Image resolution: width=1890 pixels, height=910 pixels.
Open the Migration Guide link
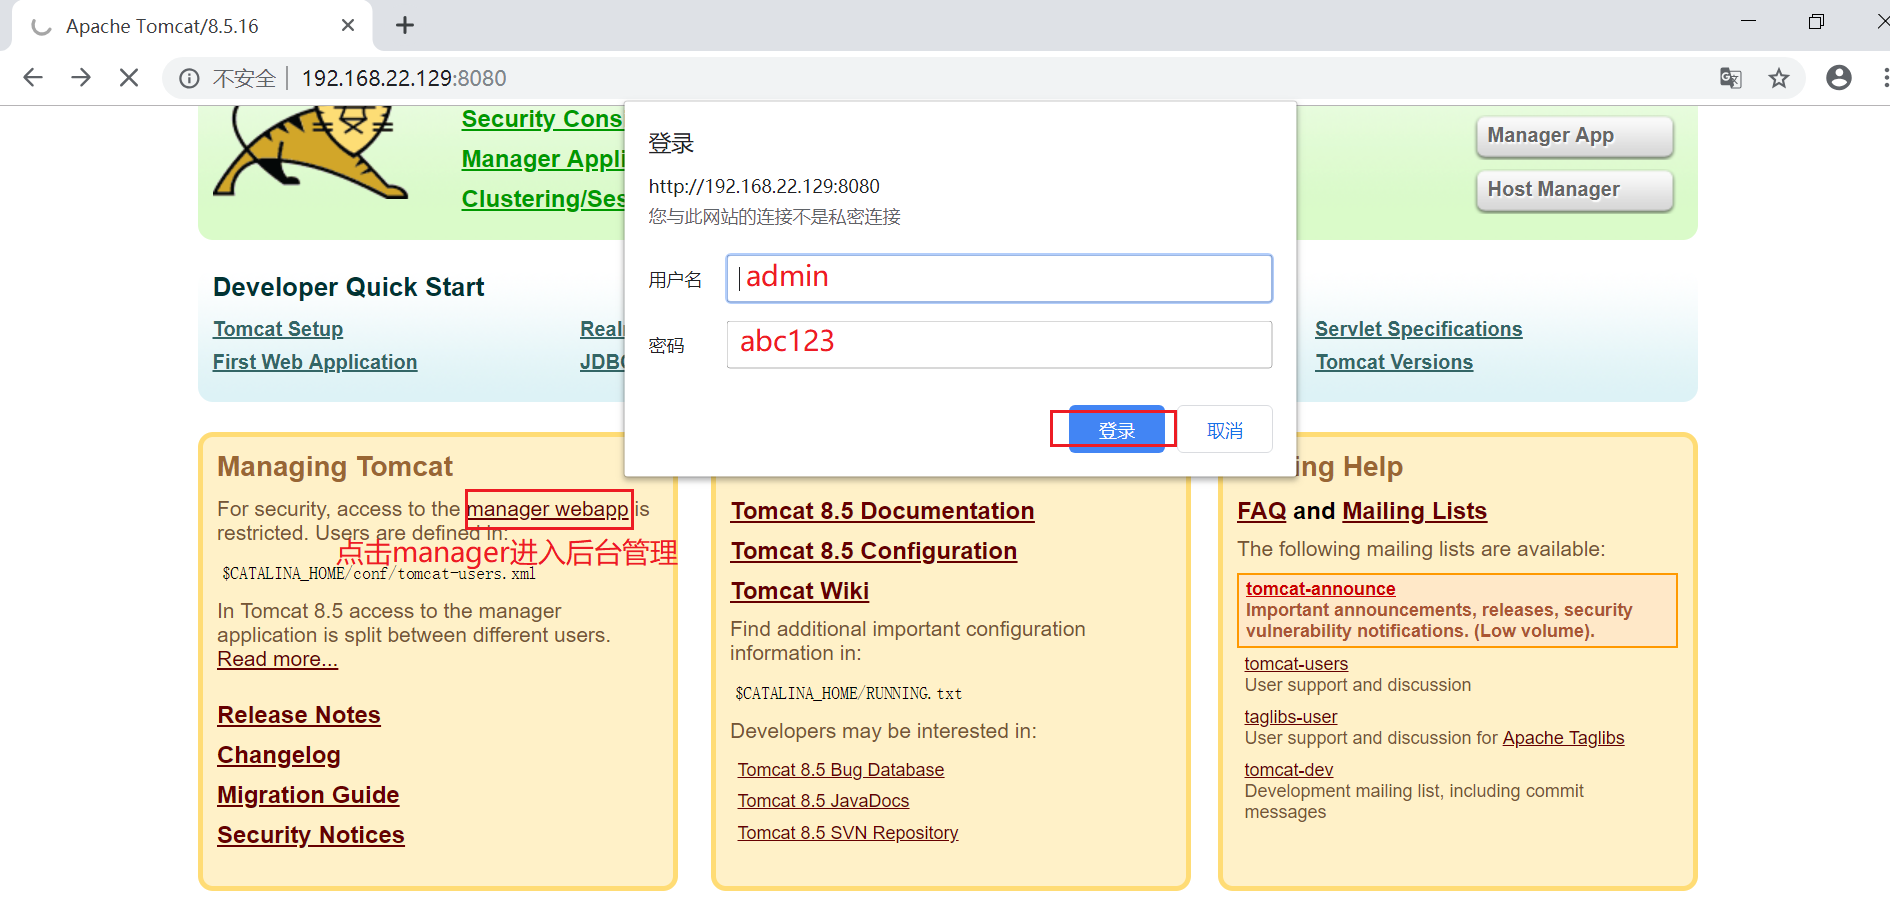coord(308,795)
